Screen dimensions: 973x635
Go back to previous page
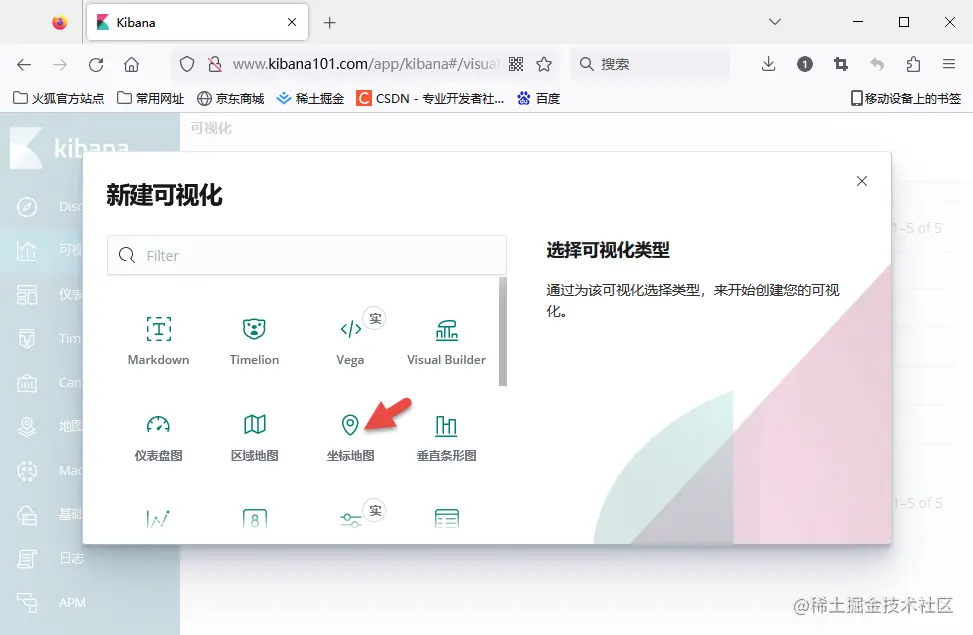coord(24,64)
